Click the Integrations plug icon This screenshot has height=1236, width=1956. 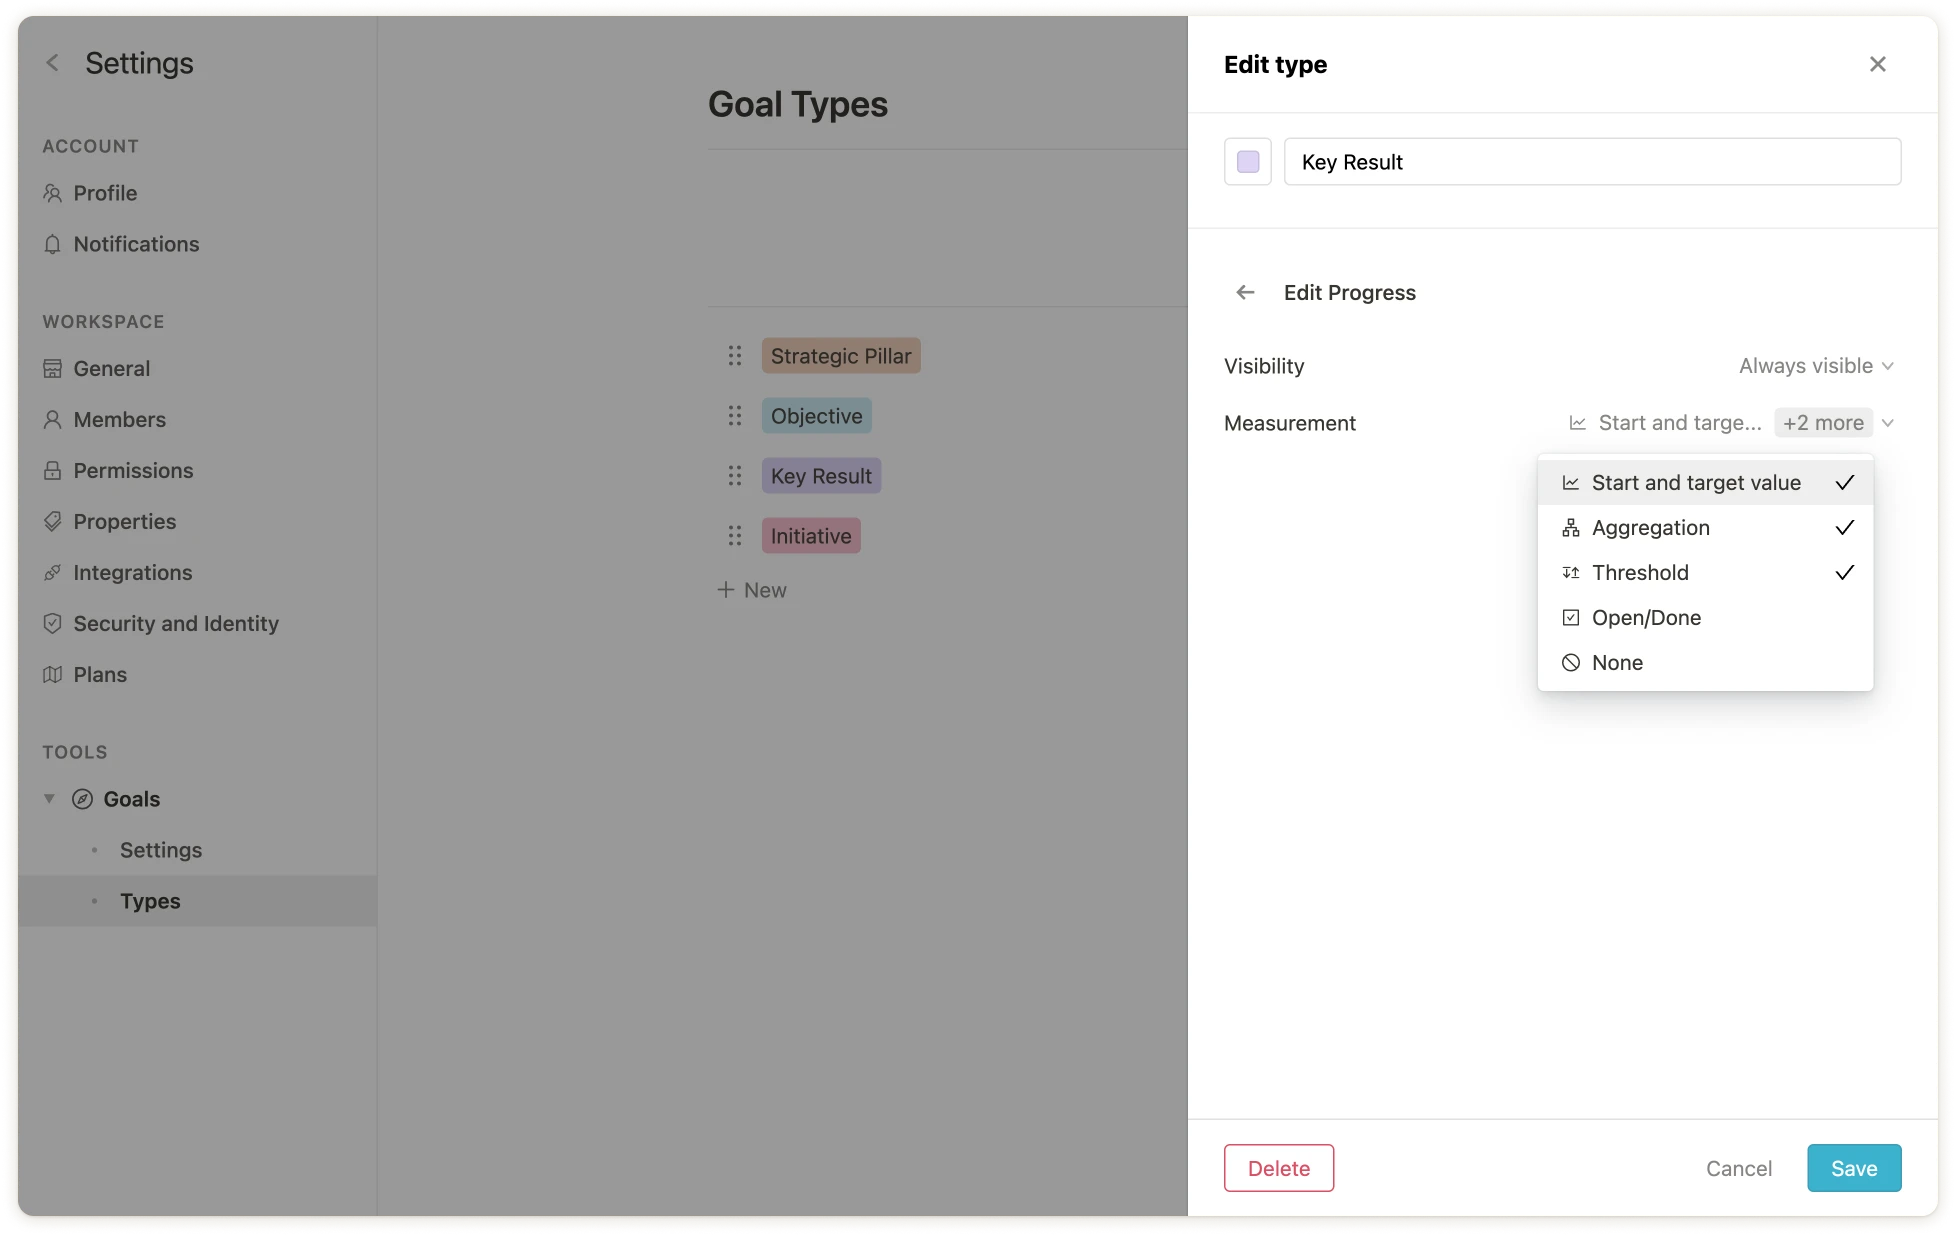click(53, 573)
